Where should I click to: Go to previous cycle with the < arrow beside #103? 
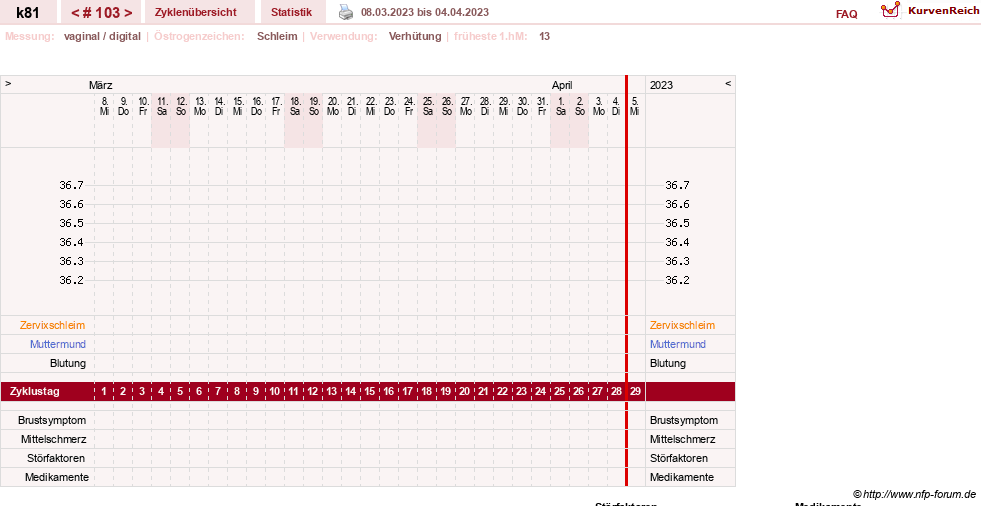point(75,13)
